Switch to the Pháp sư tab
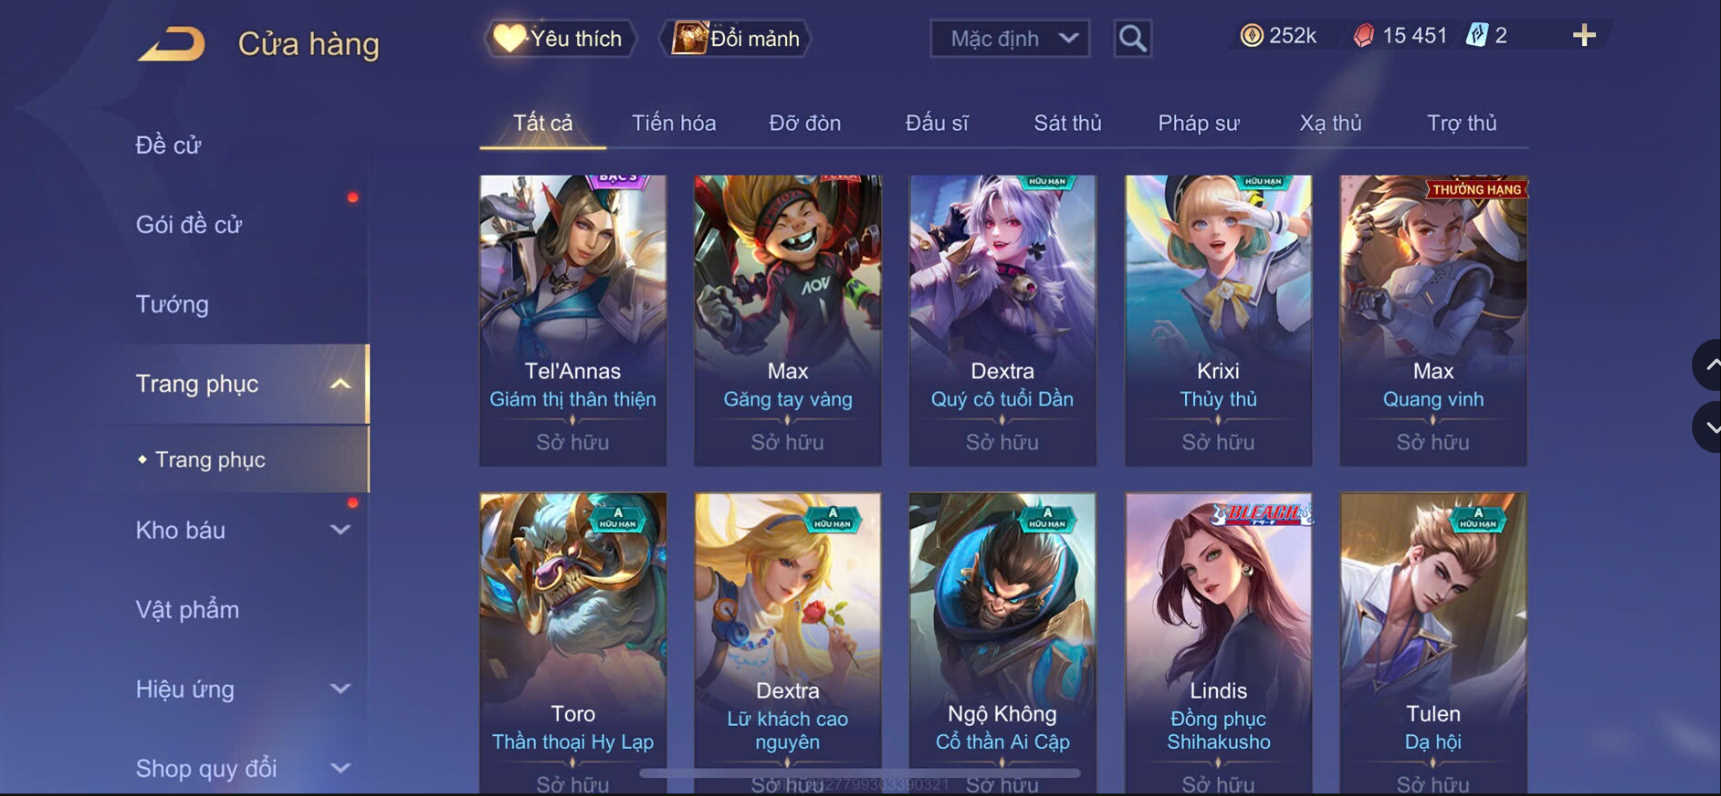Viewport: 1721px width, 796px height. click(1198, 123)
